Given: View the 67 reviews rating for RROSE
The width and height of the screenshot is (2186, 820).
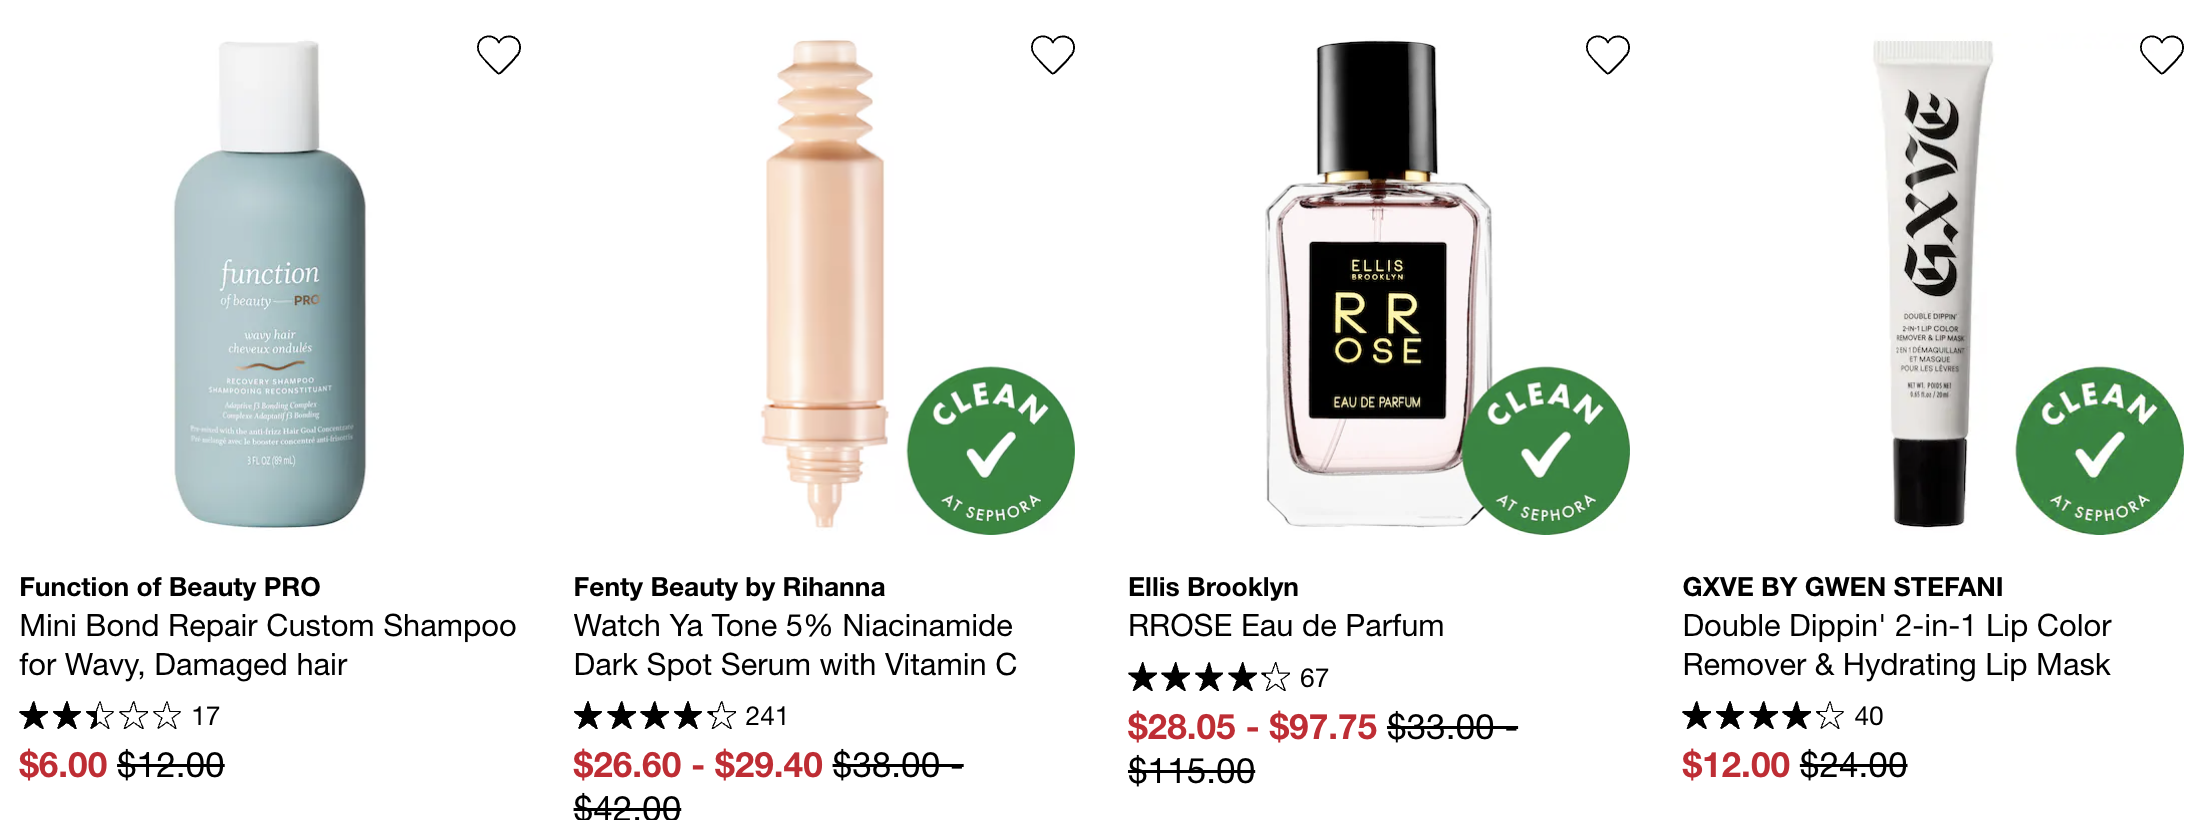Looking at the screenshot, I should pos(1228,678).
